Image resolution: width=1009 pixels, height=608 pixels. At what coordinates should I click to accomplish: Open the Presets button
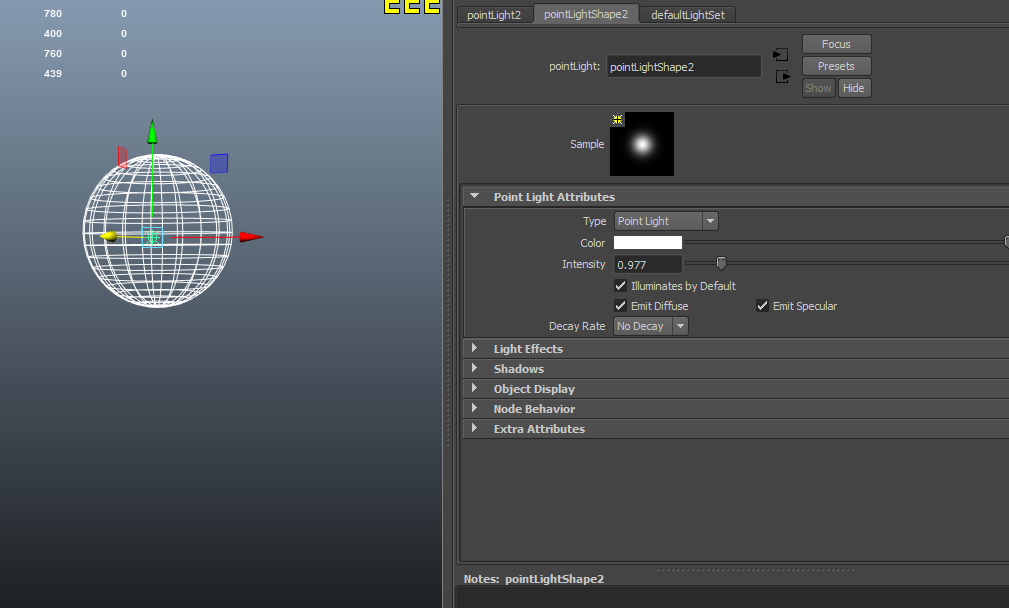[x=837, y=66]
